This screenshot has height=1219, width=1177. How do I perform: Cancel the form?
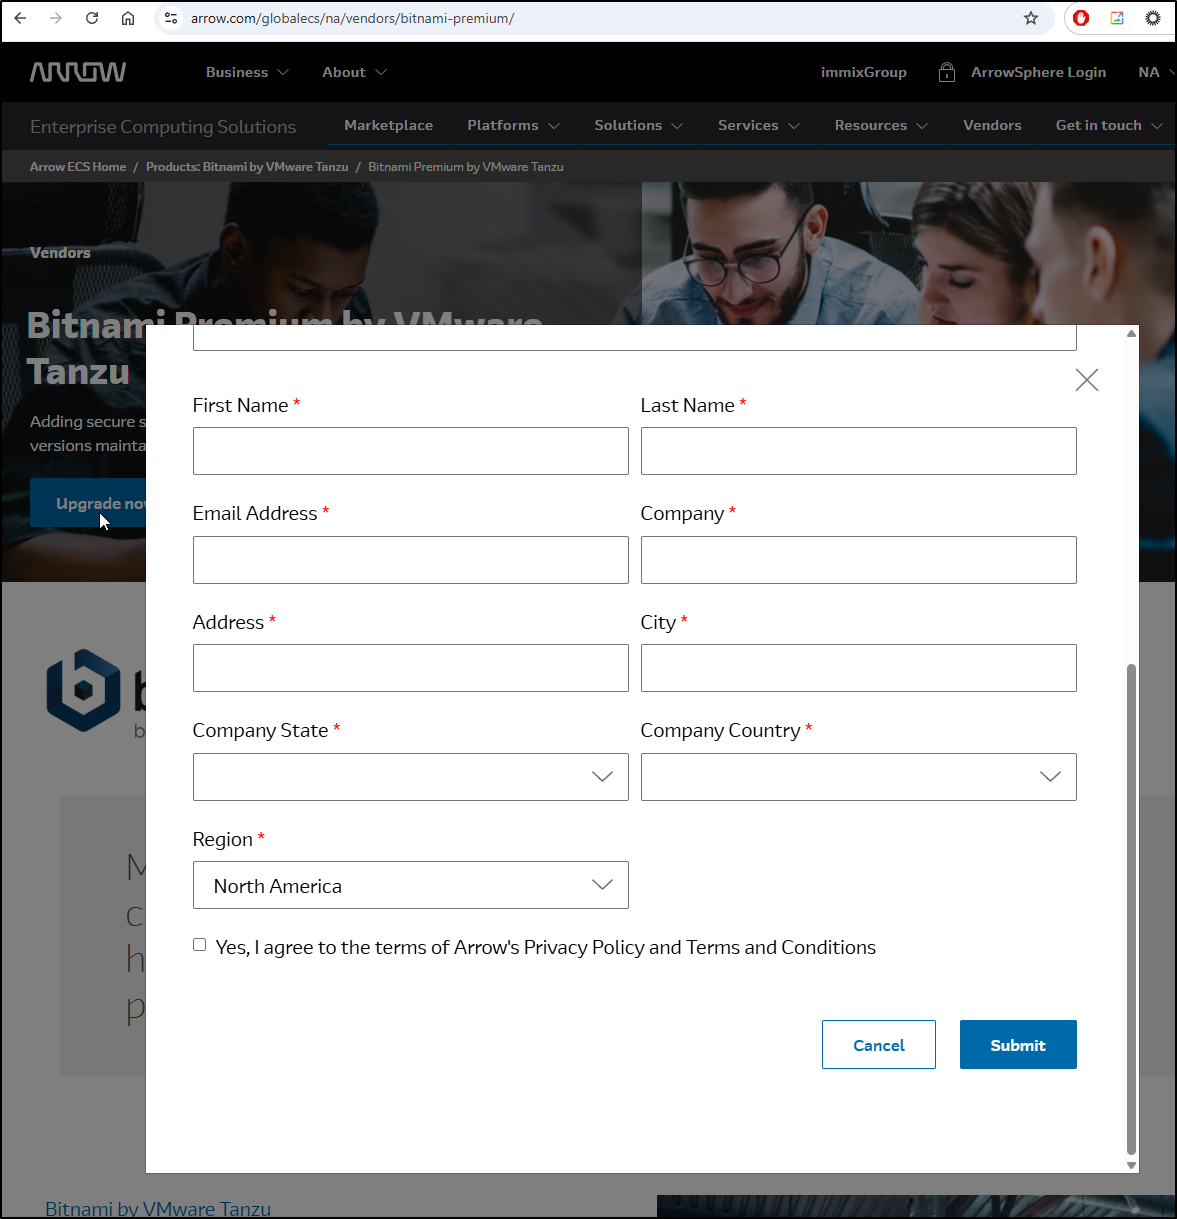point(879,1045)
